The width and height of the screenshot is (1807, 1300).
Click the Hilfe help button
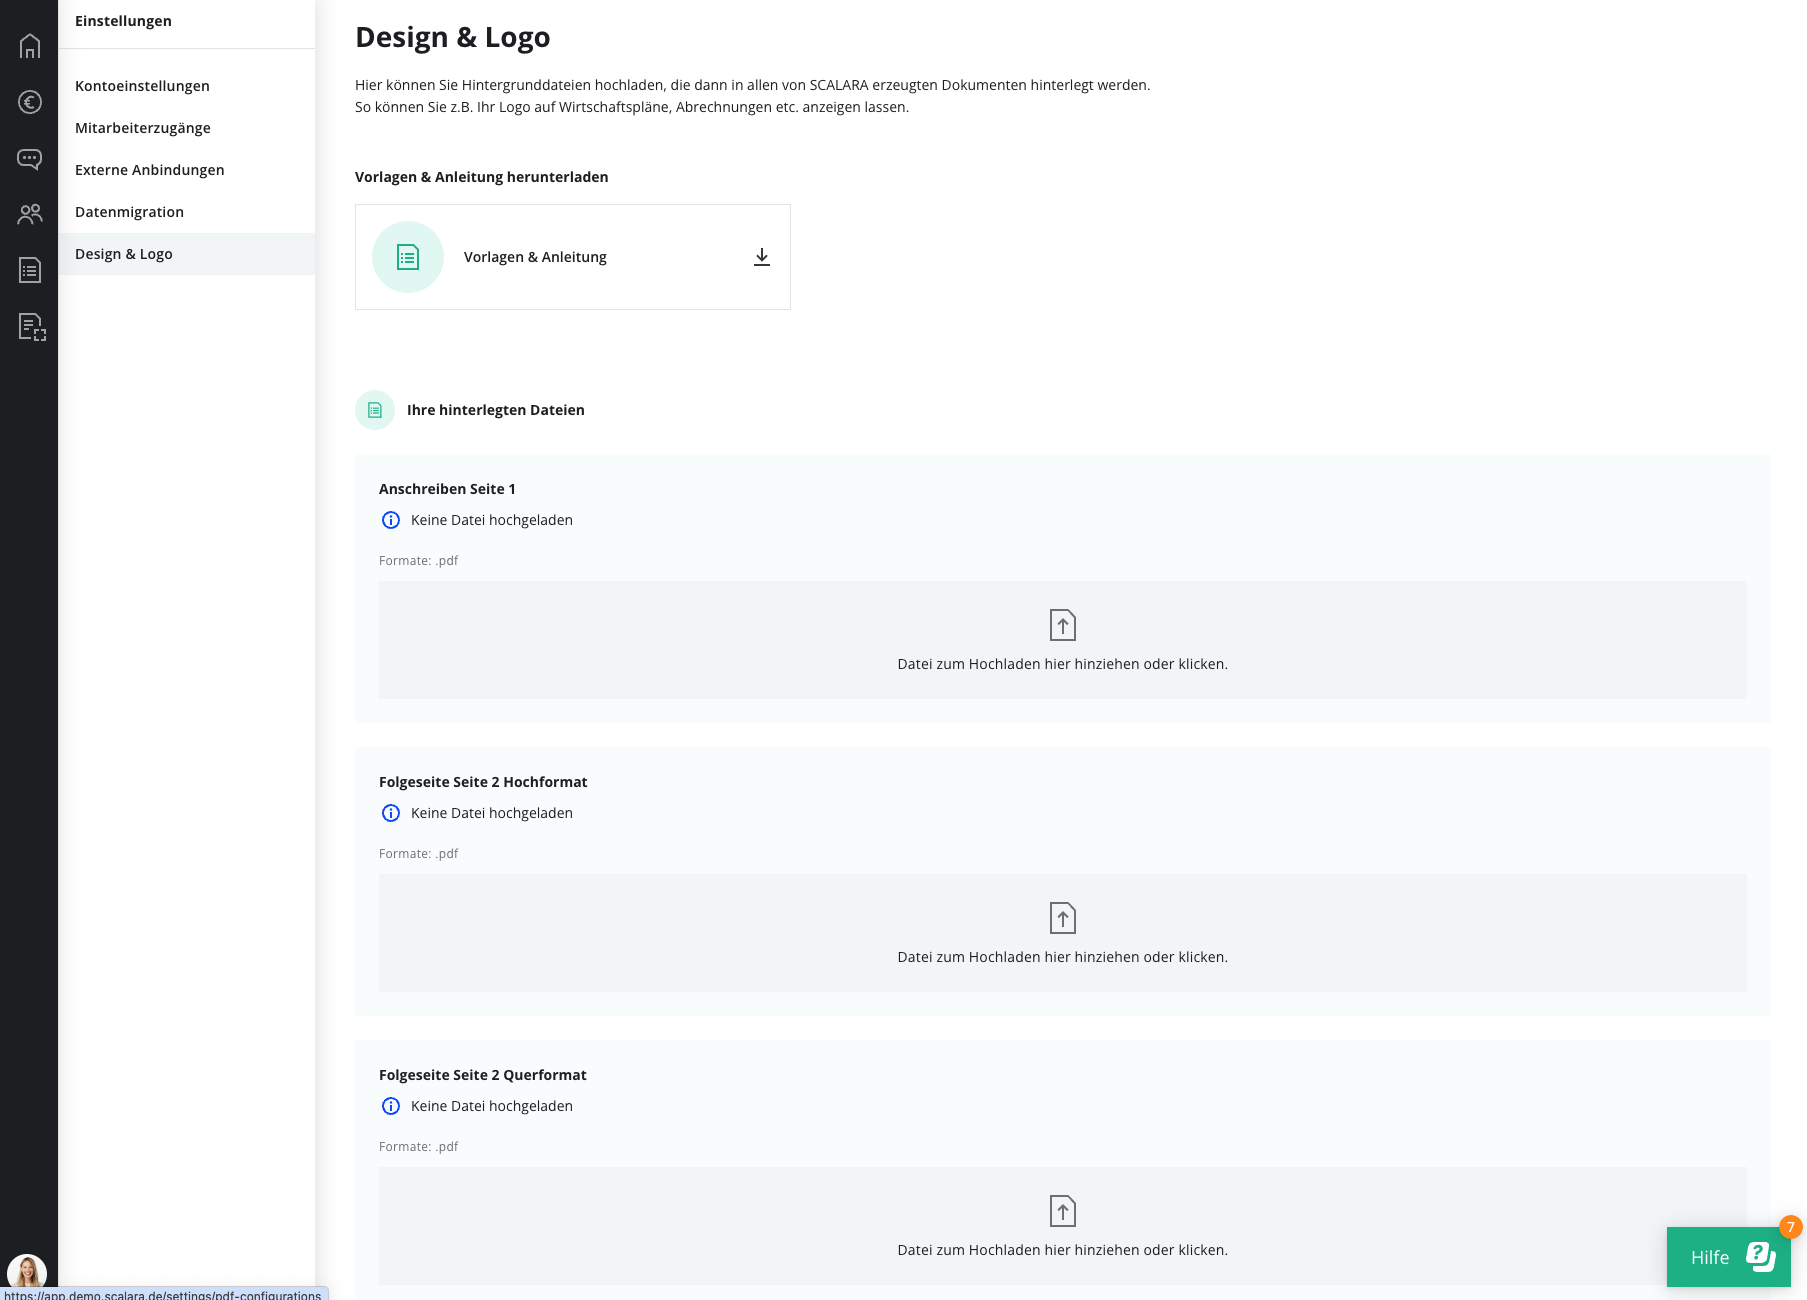click(1729, 1257)
